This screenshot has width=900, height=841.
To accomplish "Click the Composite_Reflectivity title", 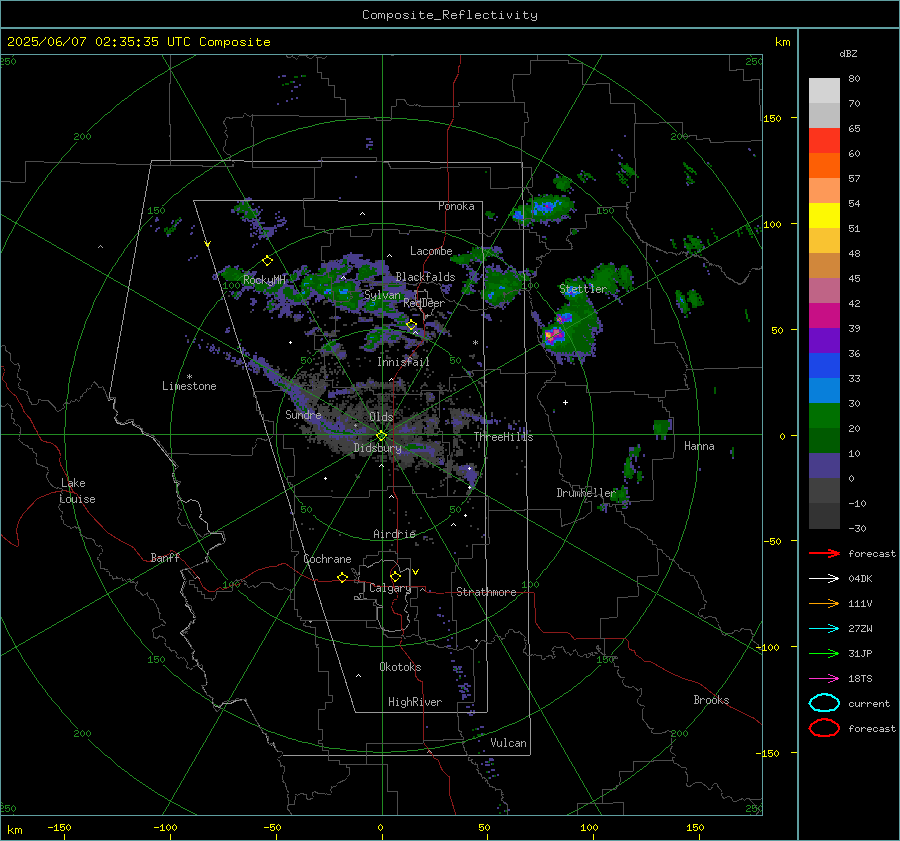I will pyautogui.click(x=449, y=15).
